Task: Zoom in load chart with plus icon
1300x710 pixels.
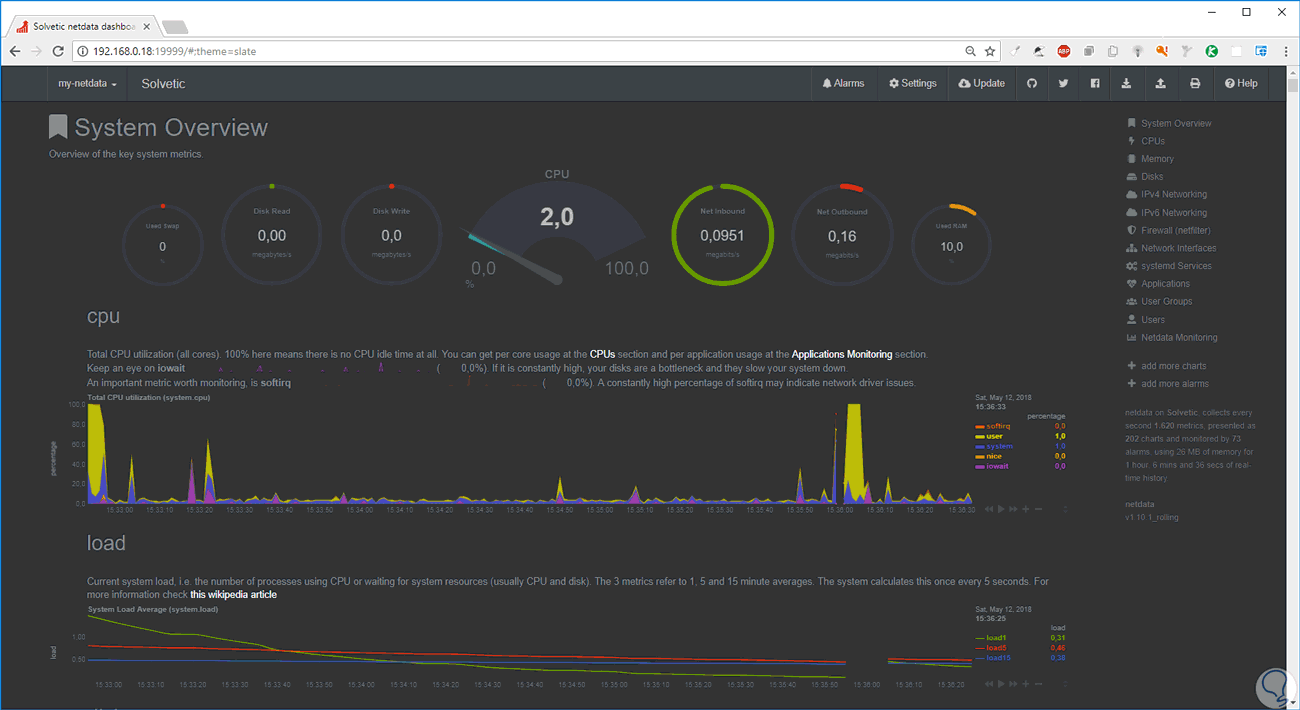Action: point(1026,684)
